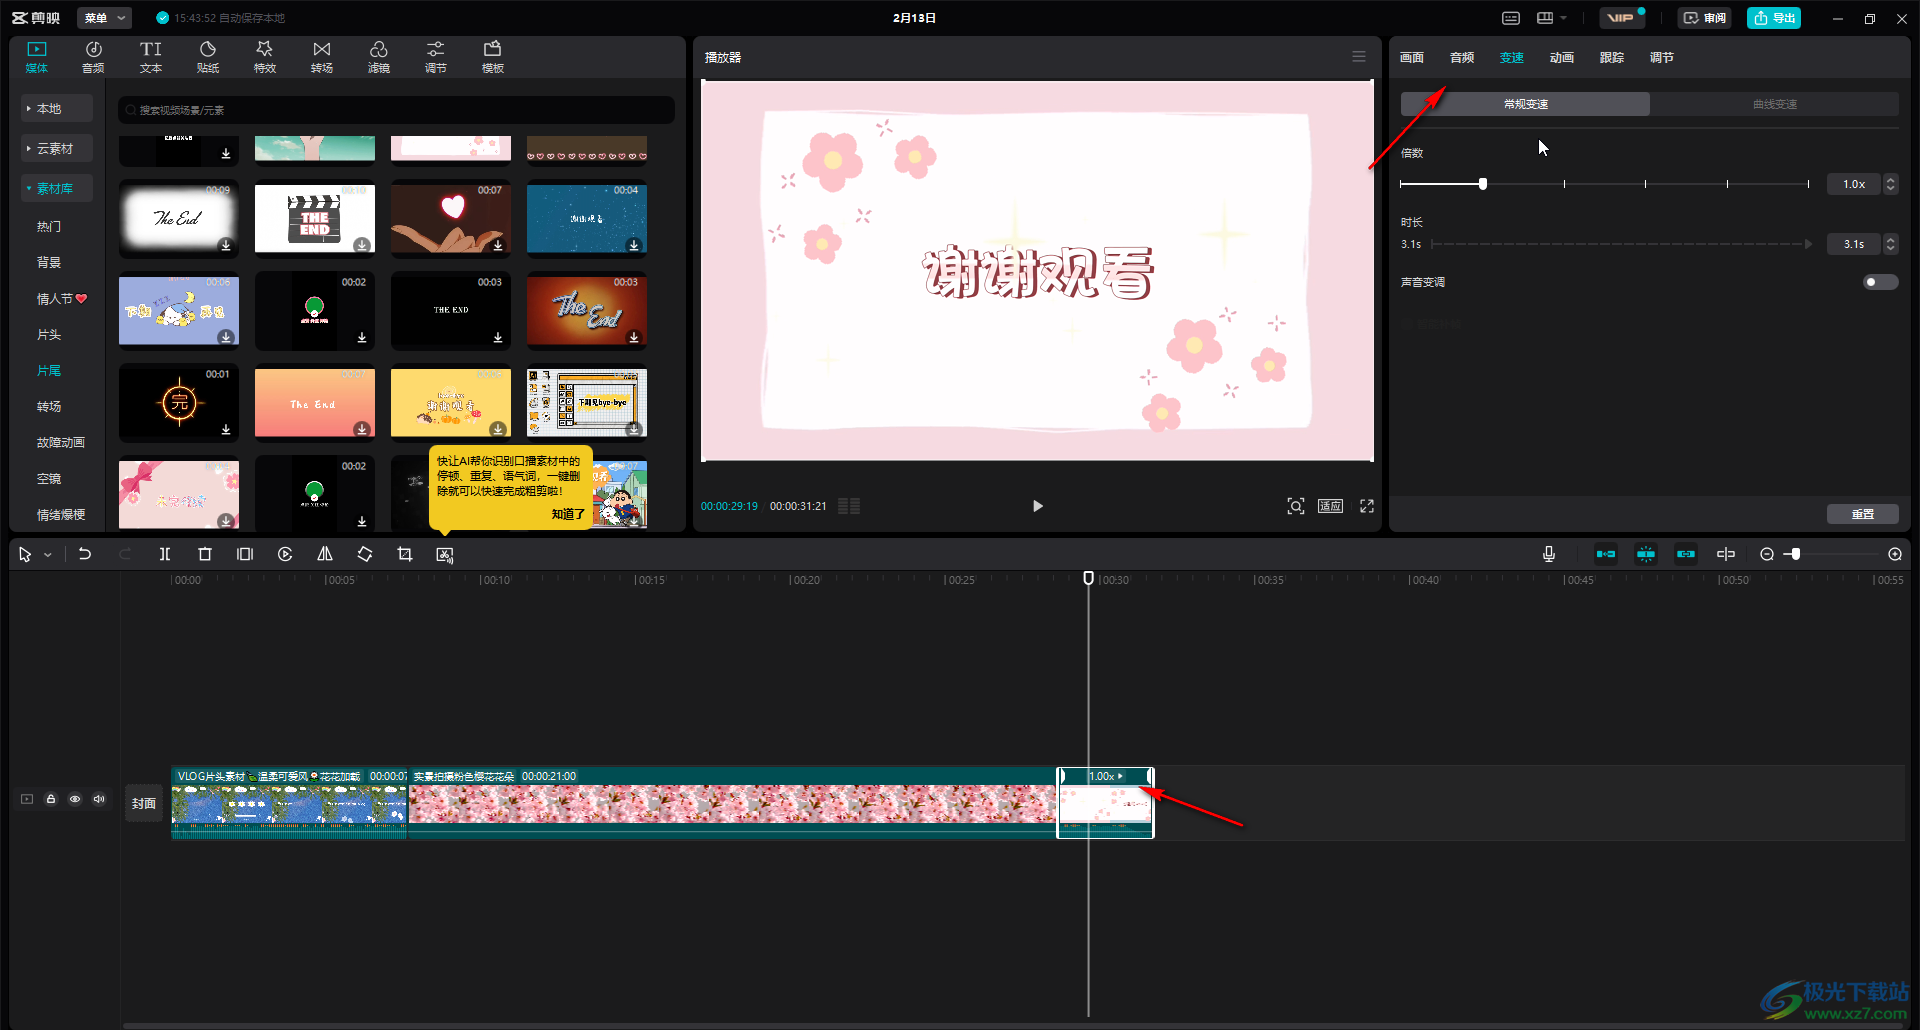Toggle auto snapping in timeline toolbar
Viewport: 1920px width, 1030px height.
pos(1646,554)
